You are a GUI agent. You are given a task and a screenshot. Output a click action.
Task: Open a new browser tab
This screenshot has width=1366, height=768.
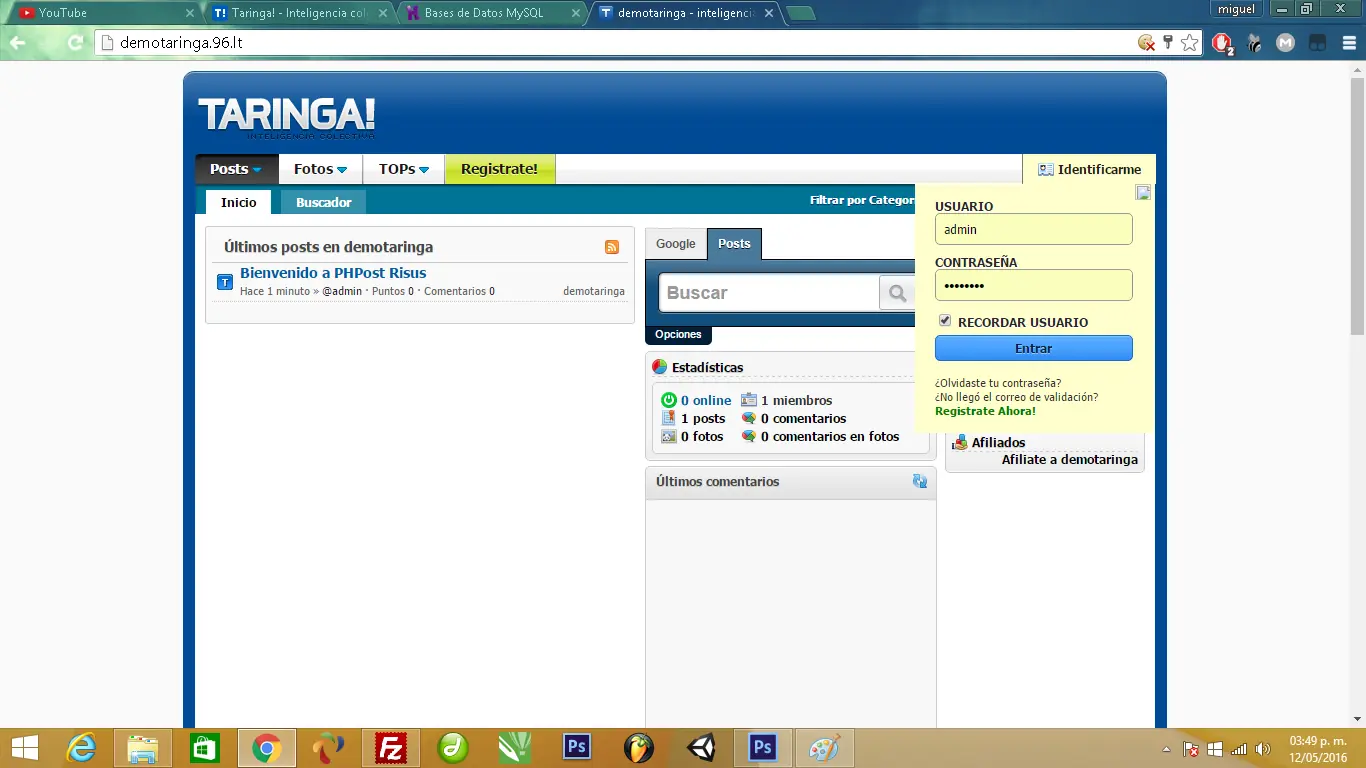tap(800, 13)
